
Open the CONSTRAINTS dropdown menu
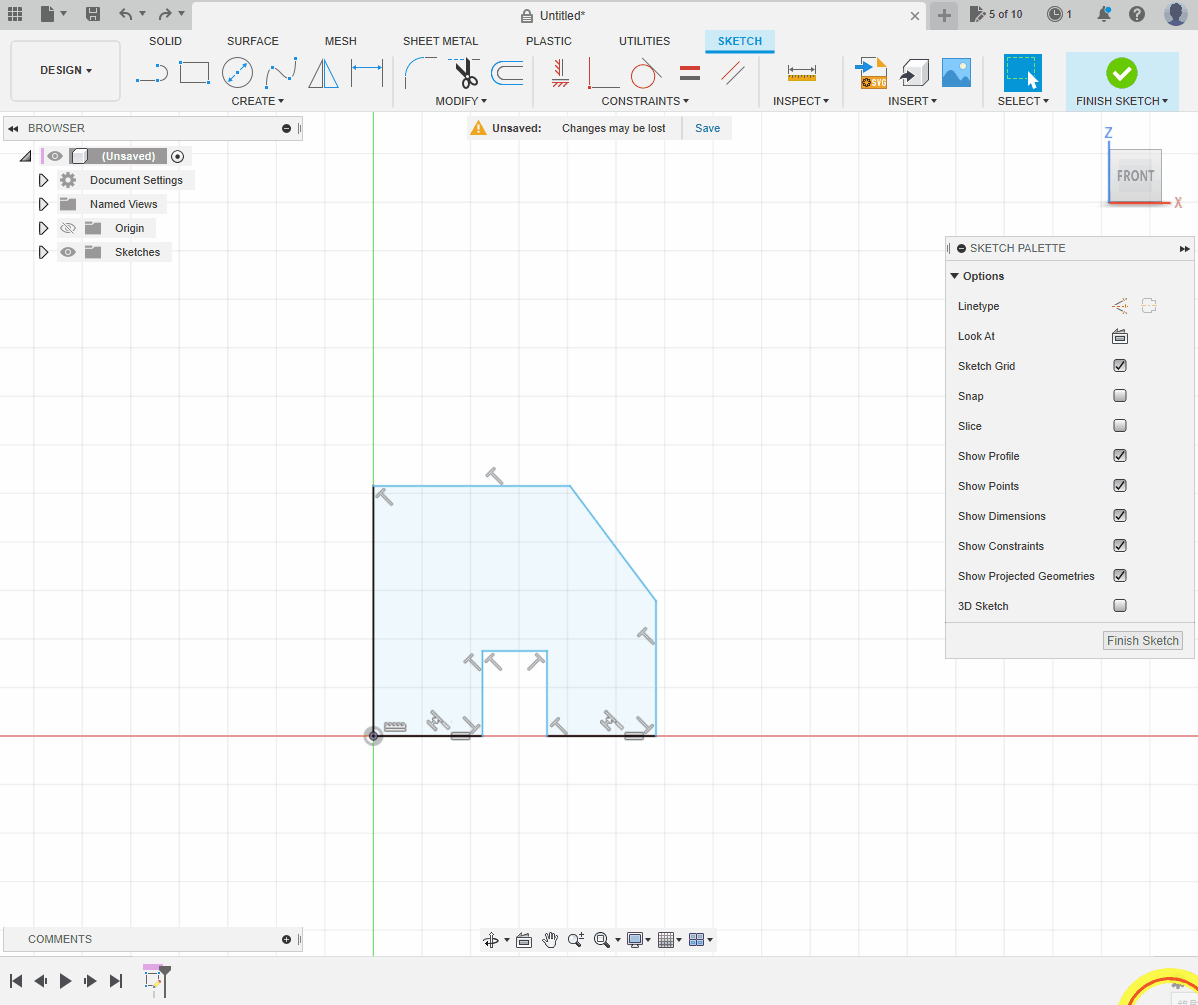[645, 101]
